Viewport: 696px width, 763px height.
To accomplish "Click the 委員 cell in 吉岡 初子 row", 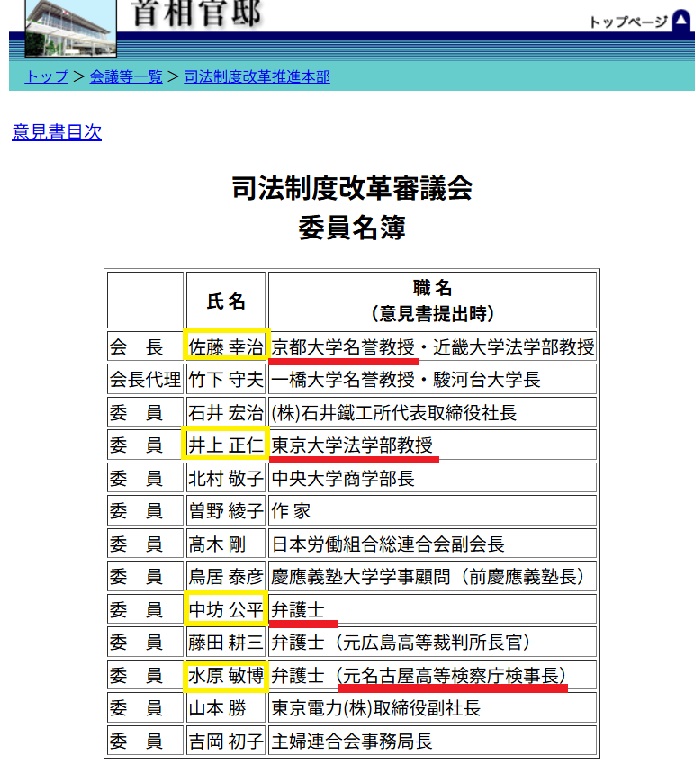I will tap(146, 741).
